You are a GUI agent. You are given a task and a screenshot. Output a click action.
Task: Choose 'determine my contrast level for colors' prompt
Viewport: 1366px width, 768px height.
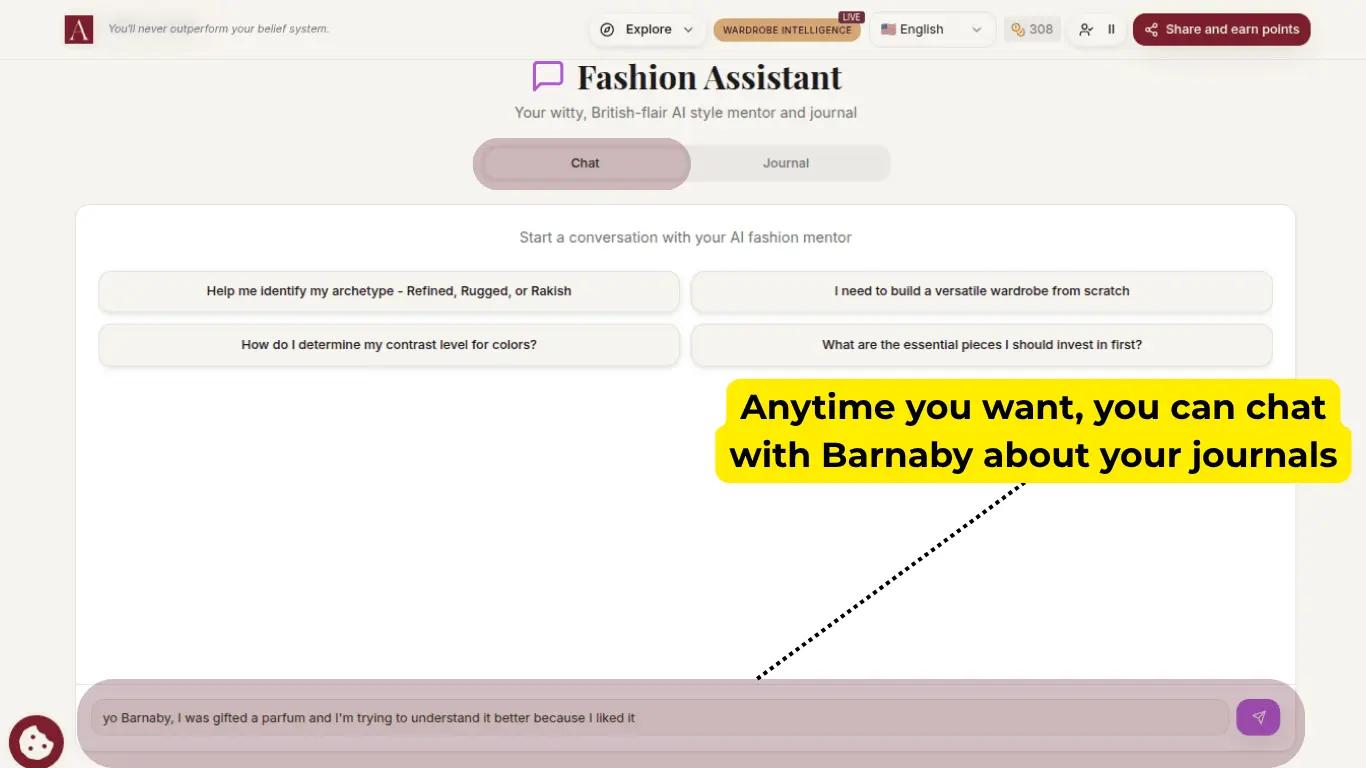point(389,344)
